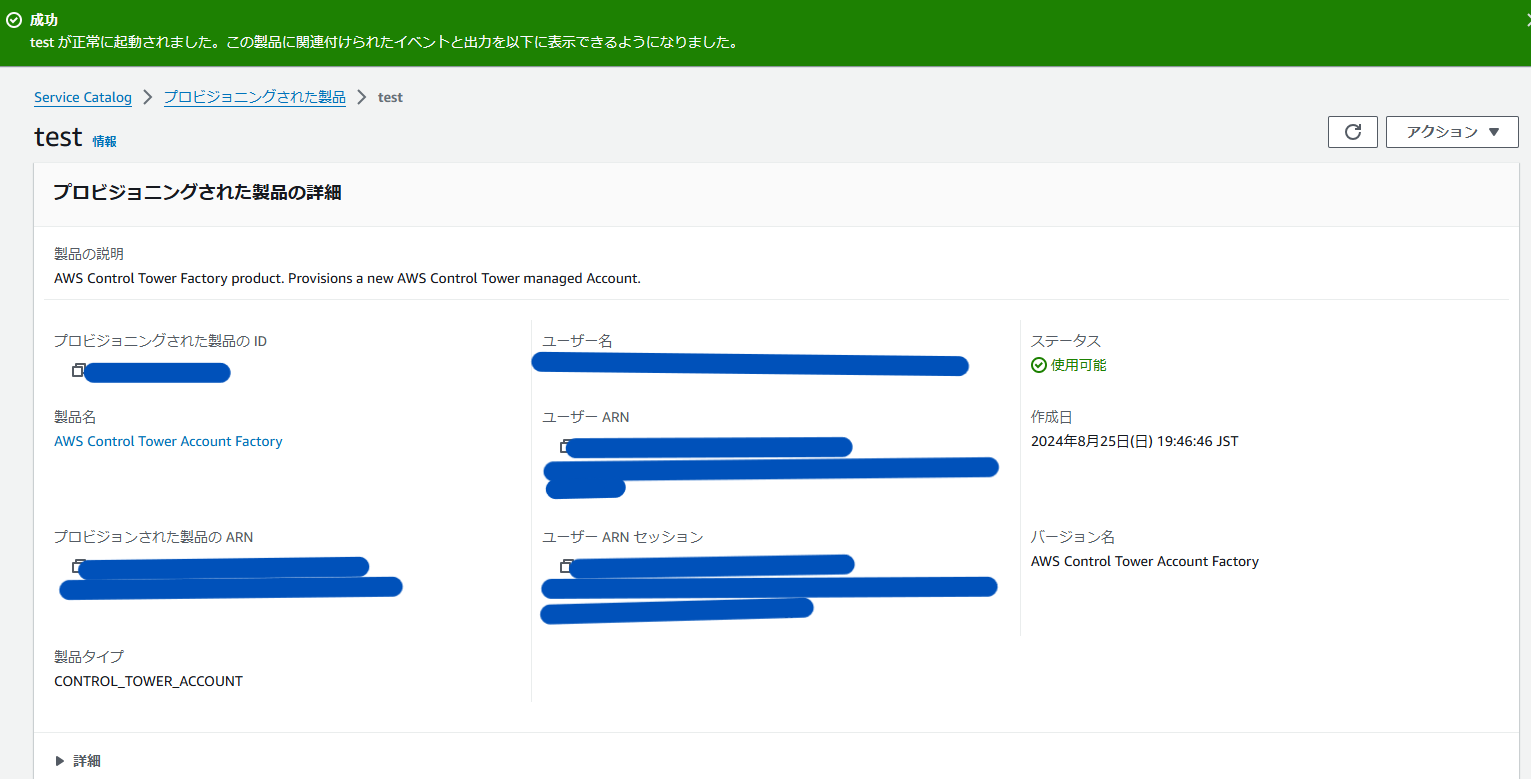1531x779 pixels.
Task: Go to Service Catalog breadcrumb link
Action: [83, 97]
